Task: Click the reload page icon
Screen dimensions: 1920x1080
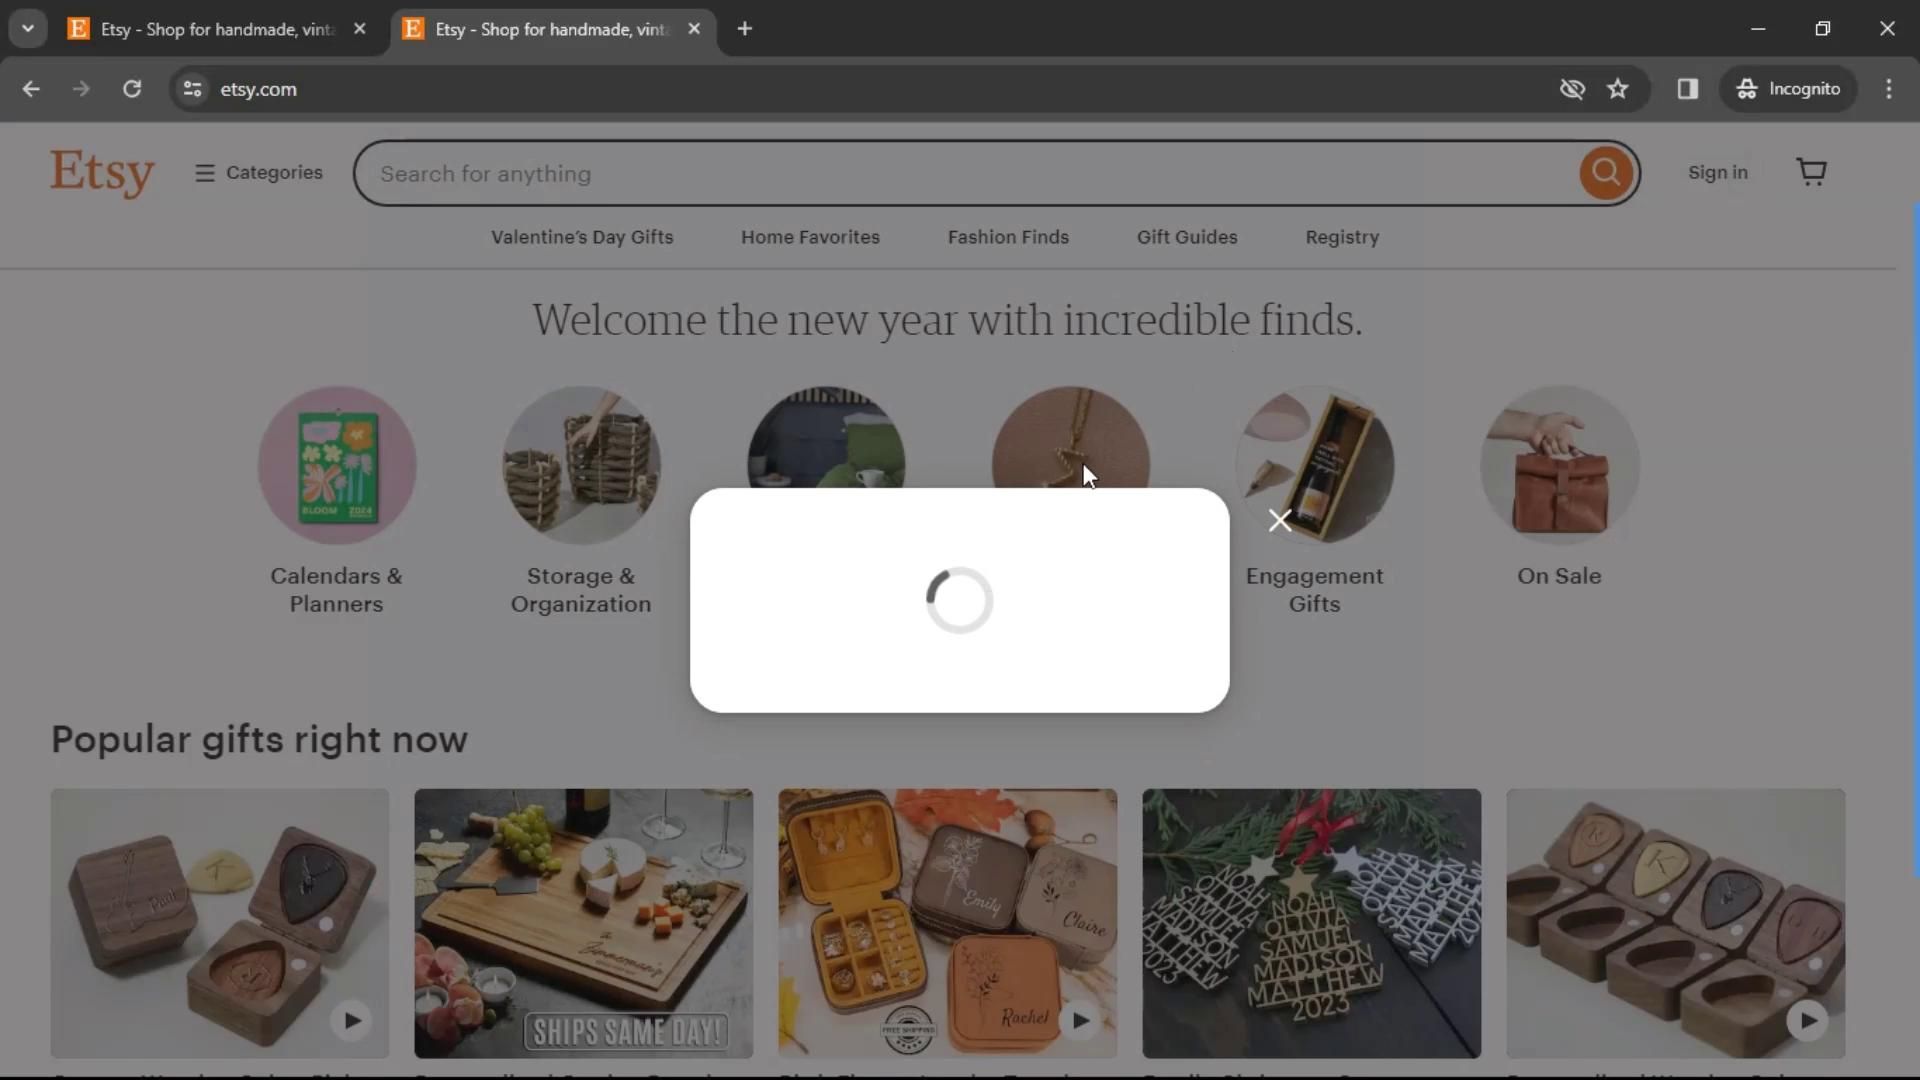Action: point(132,89)
